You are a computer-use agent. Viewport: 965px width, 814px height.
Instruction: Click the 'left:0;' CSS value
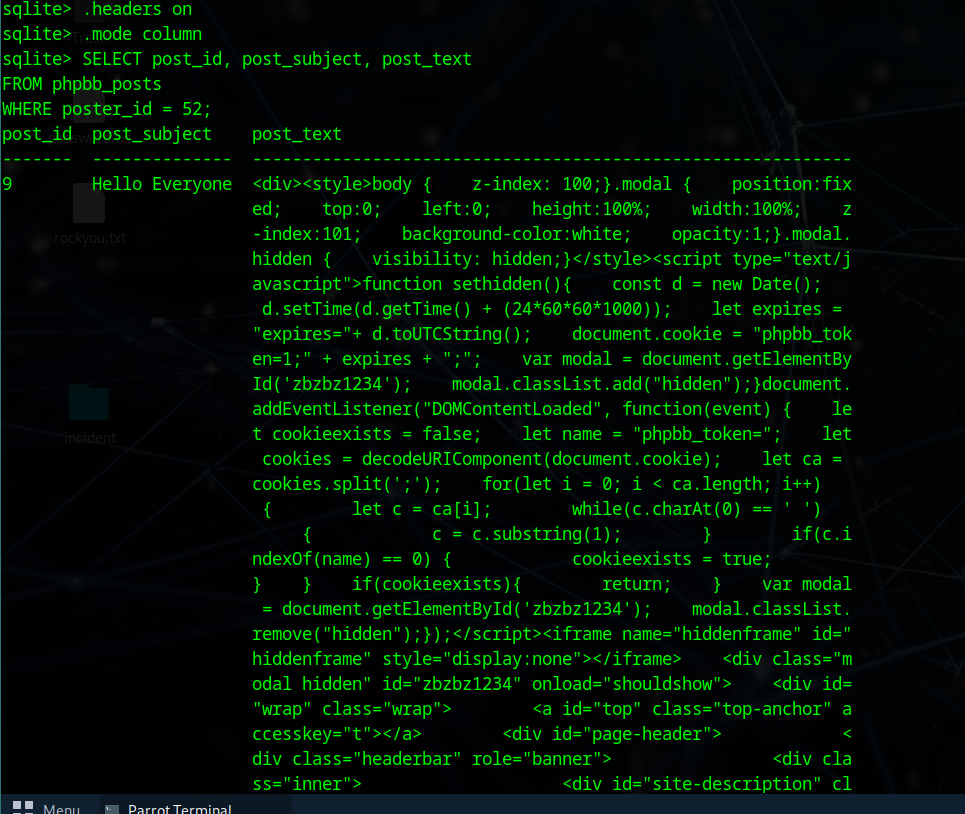point(457,209)
